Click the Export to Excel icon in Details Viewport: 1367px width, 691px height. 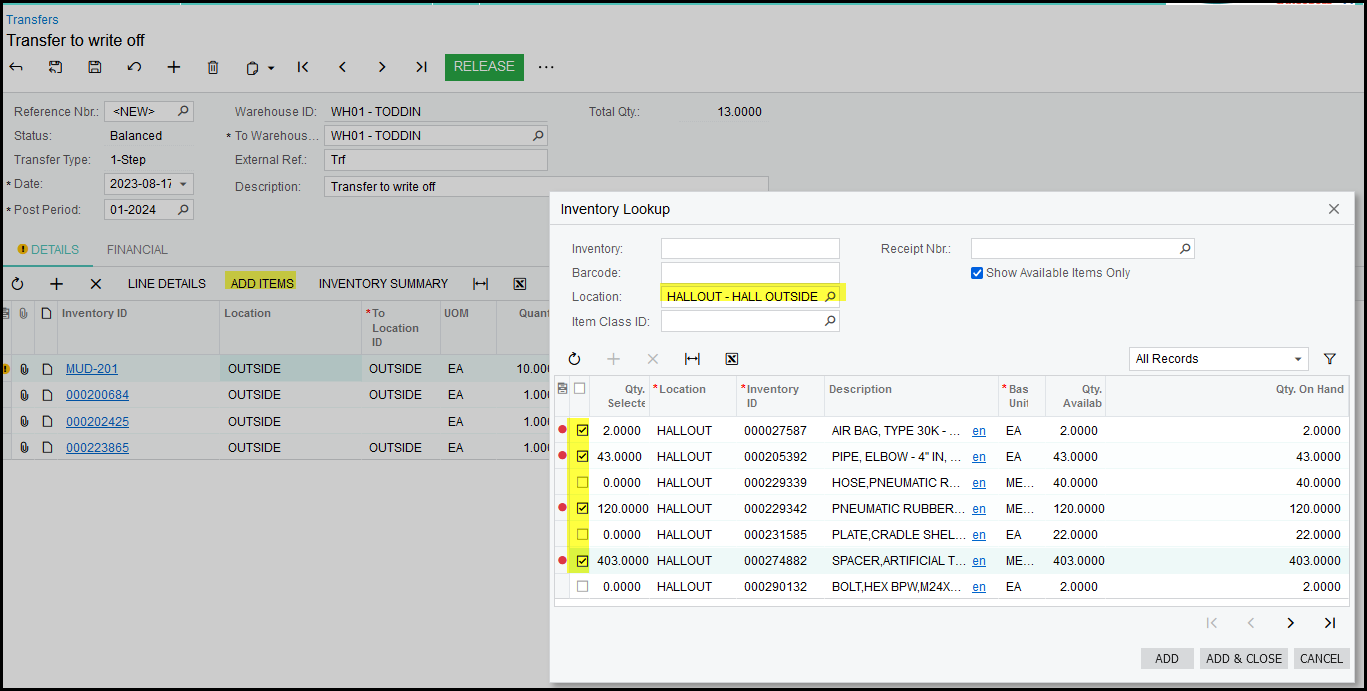(520, 284)
